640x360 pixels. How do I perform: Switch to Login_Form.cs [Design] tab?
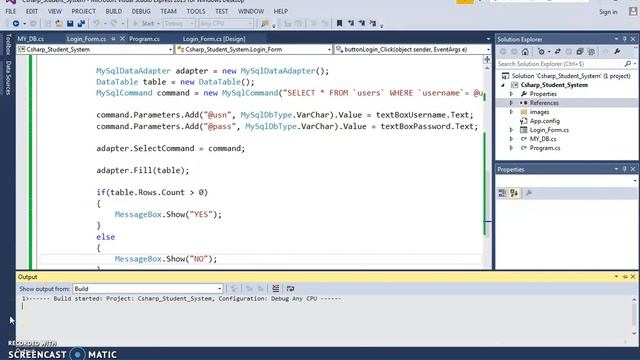pyautogui.click(x=214, y=39)
